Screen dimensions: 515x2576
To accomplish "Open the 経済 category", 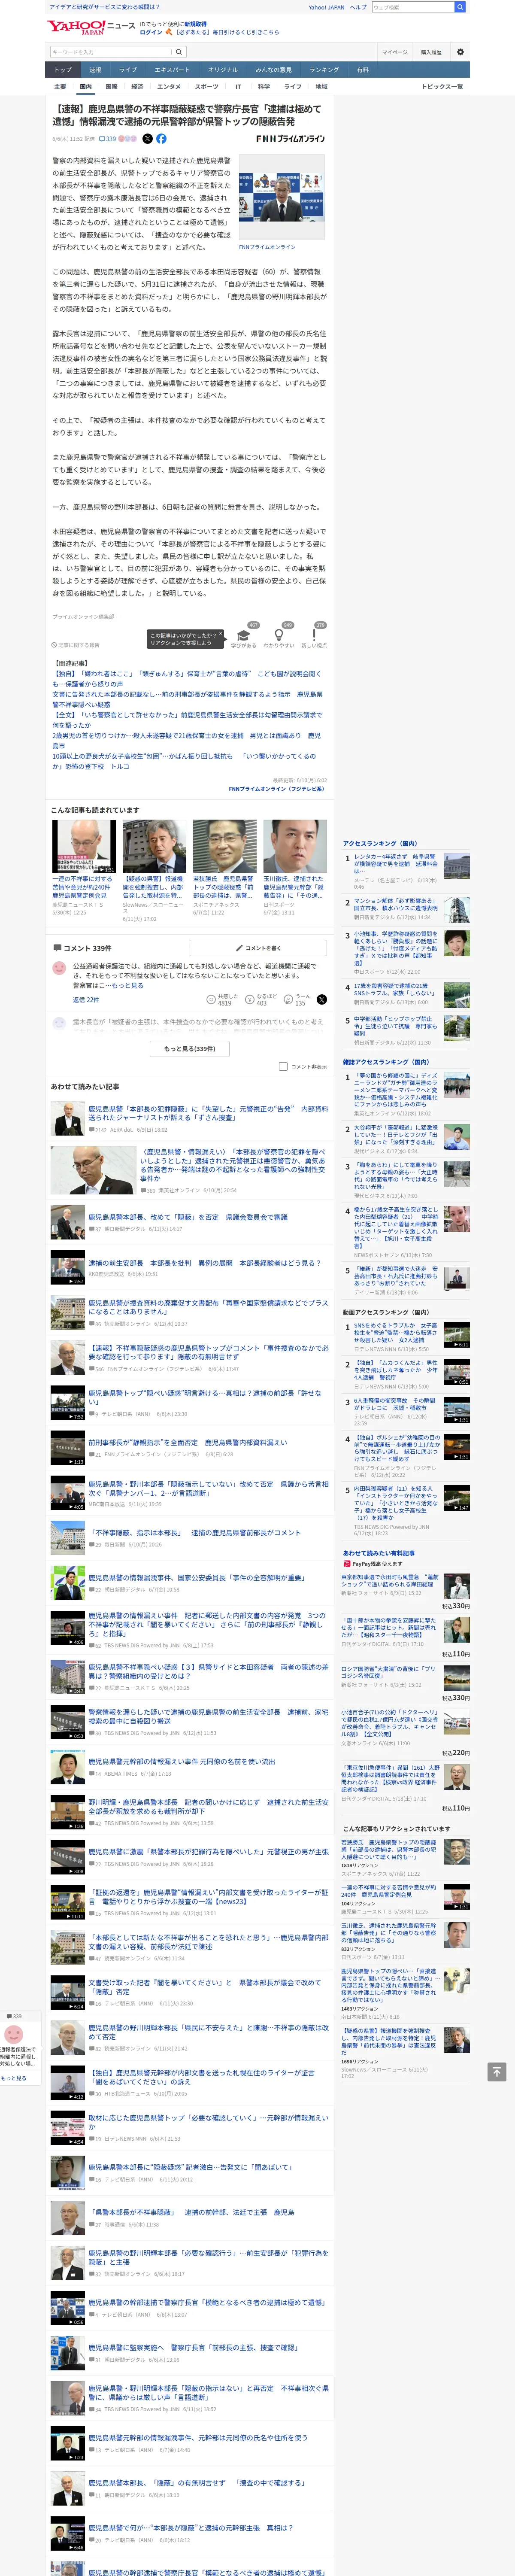I will 137,87.
